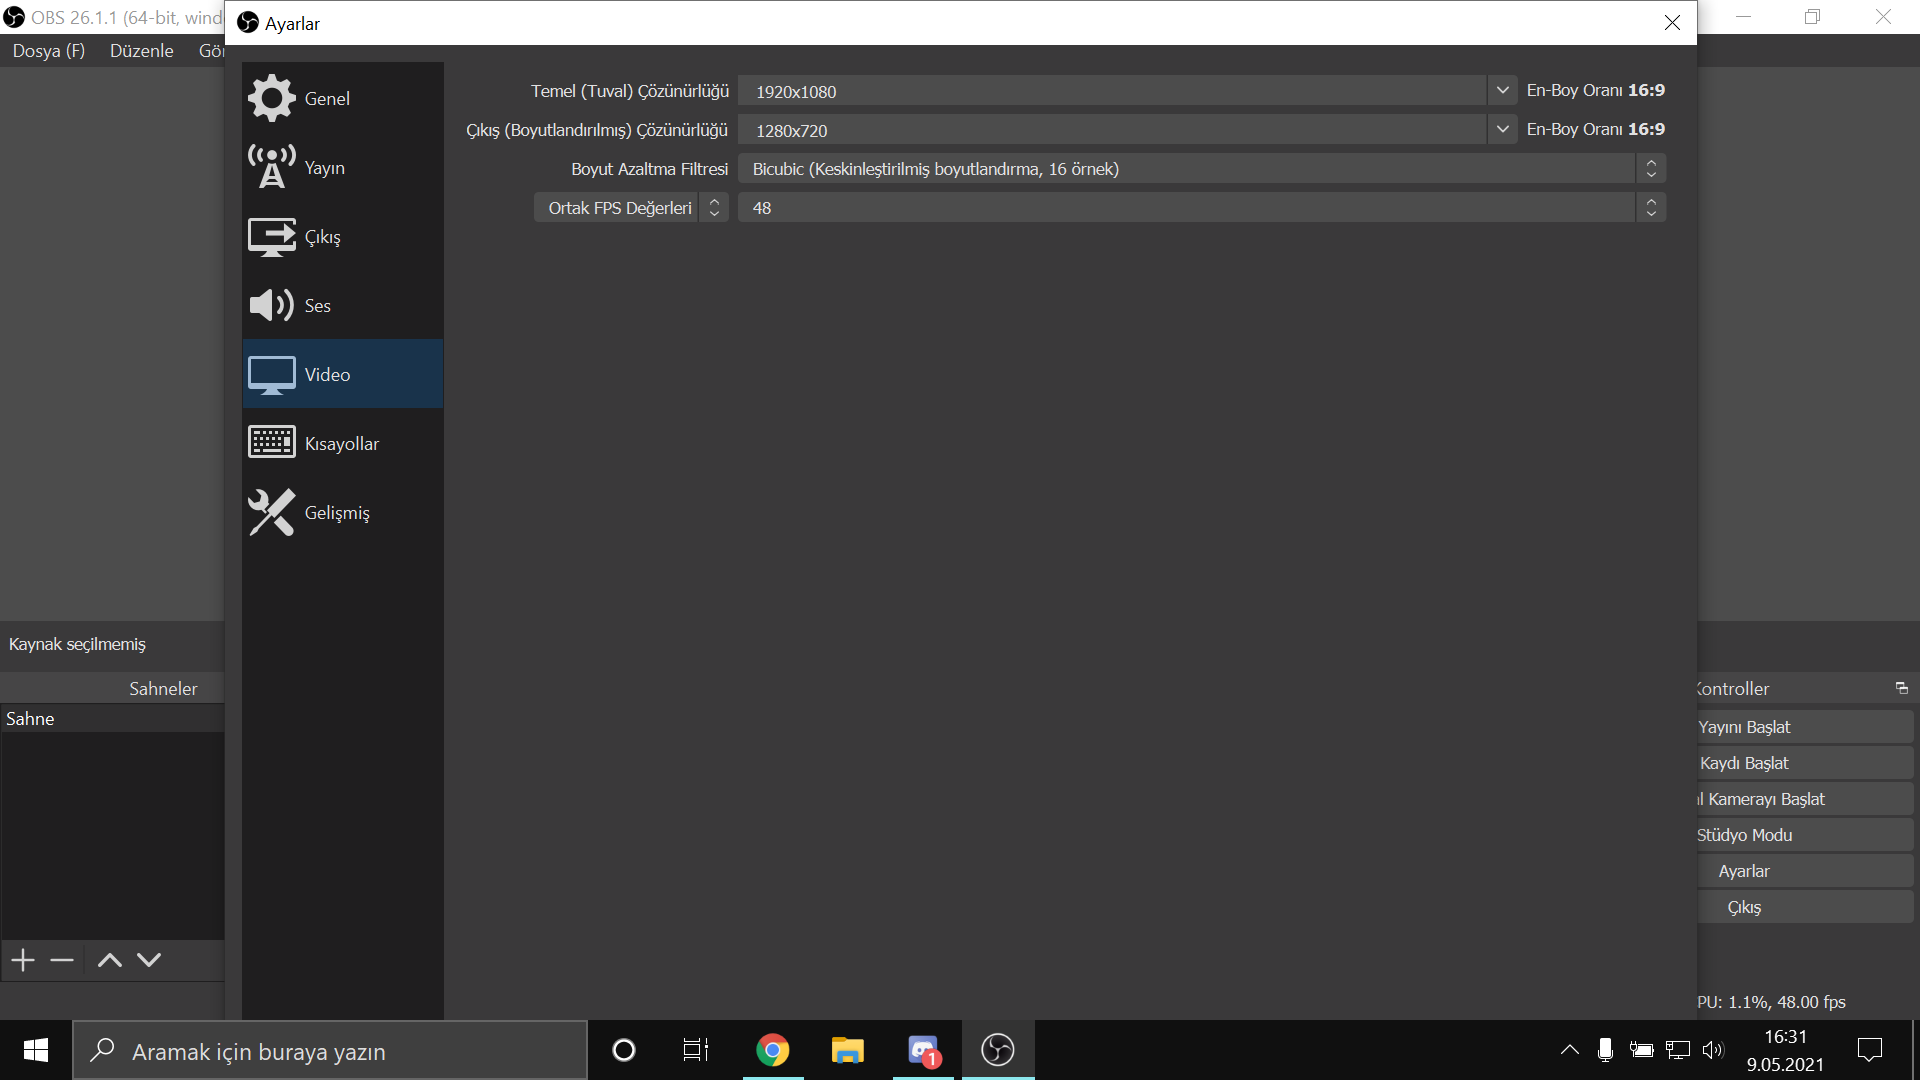The width and height of the screenshot is (1920, 1080).
Task: Expand the Çıkış (Boyutlandırılmış) Çözünürlüğü dropdown arrow
Action: pos(1502,129)
